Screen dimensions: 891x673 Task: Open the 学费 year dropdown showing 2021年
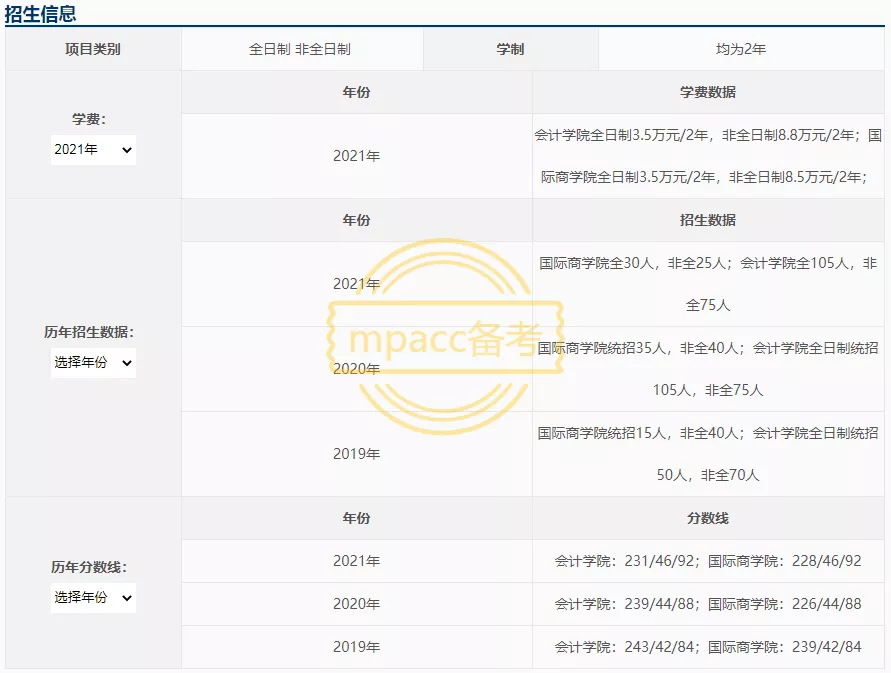[x=93, y=149]
